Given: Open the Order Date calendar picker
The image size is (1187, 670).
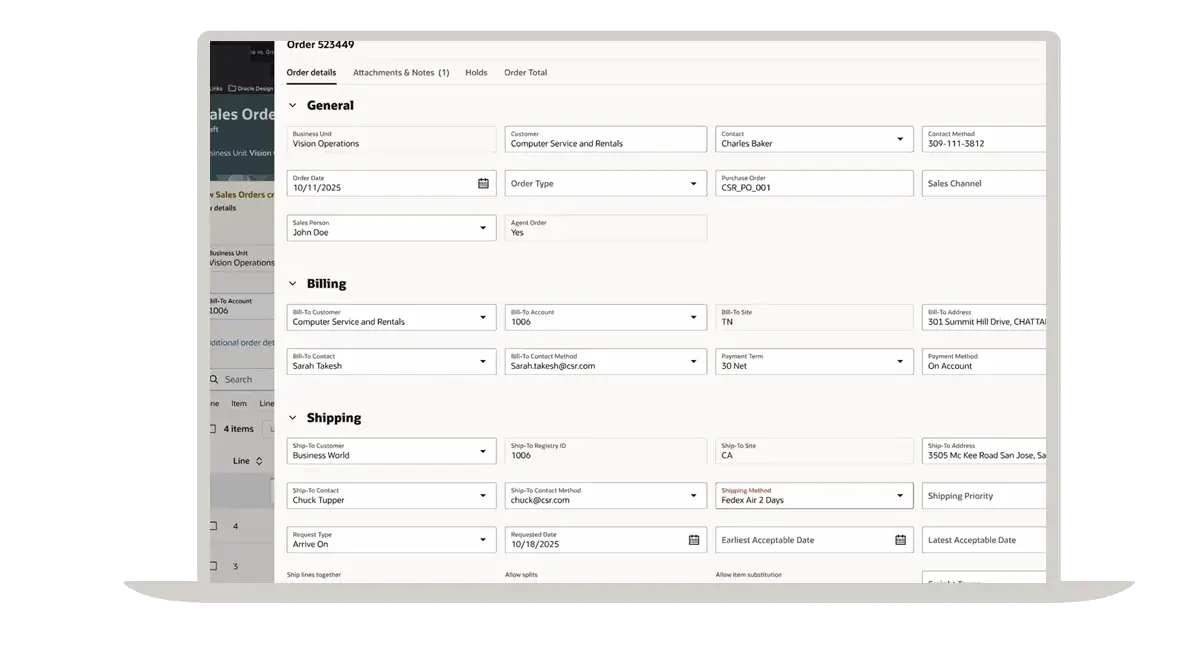Looking at the screenshot, I should coord(483,183).
